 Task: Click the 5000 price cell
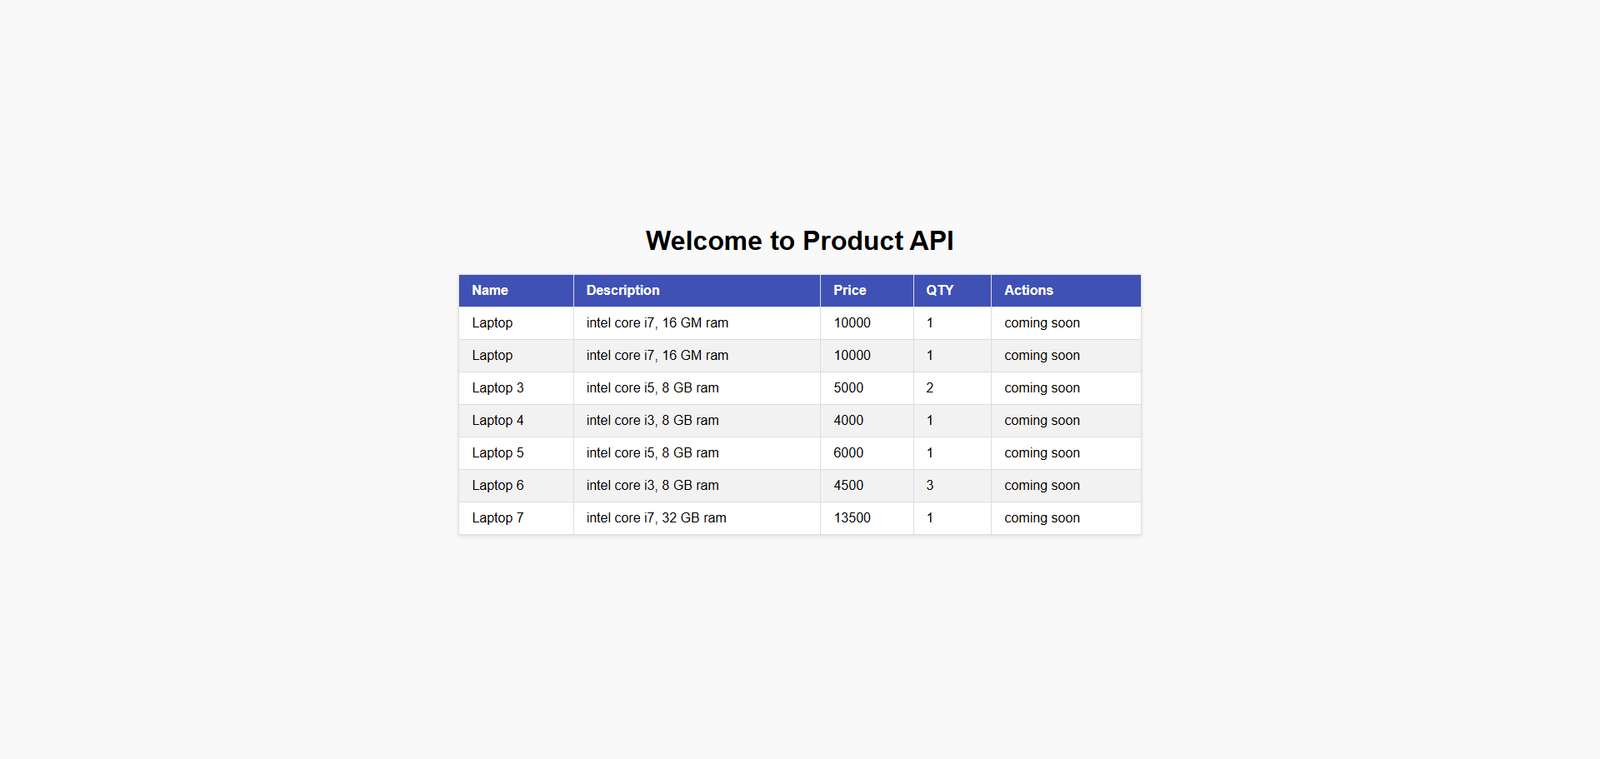click(x=849, y=388)
